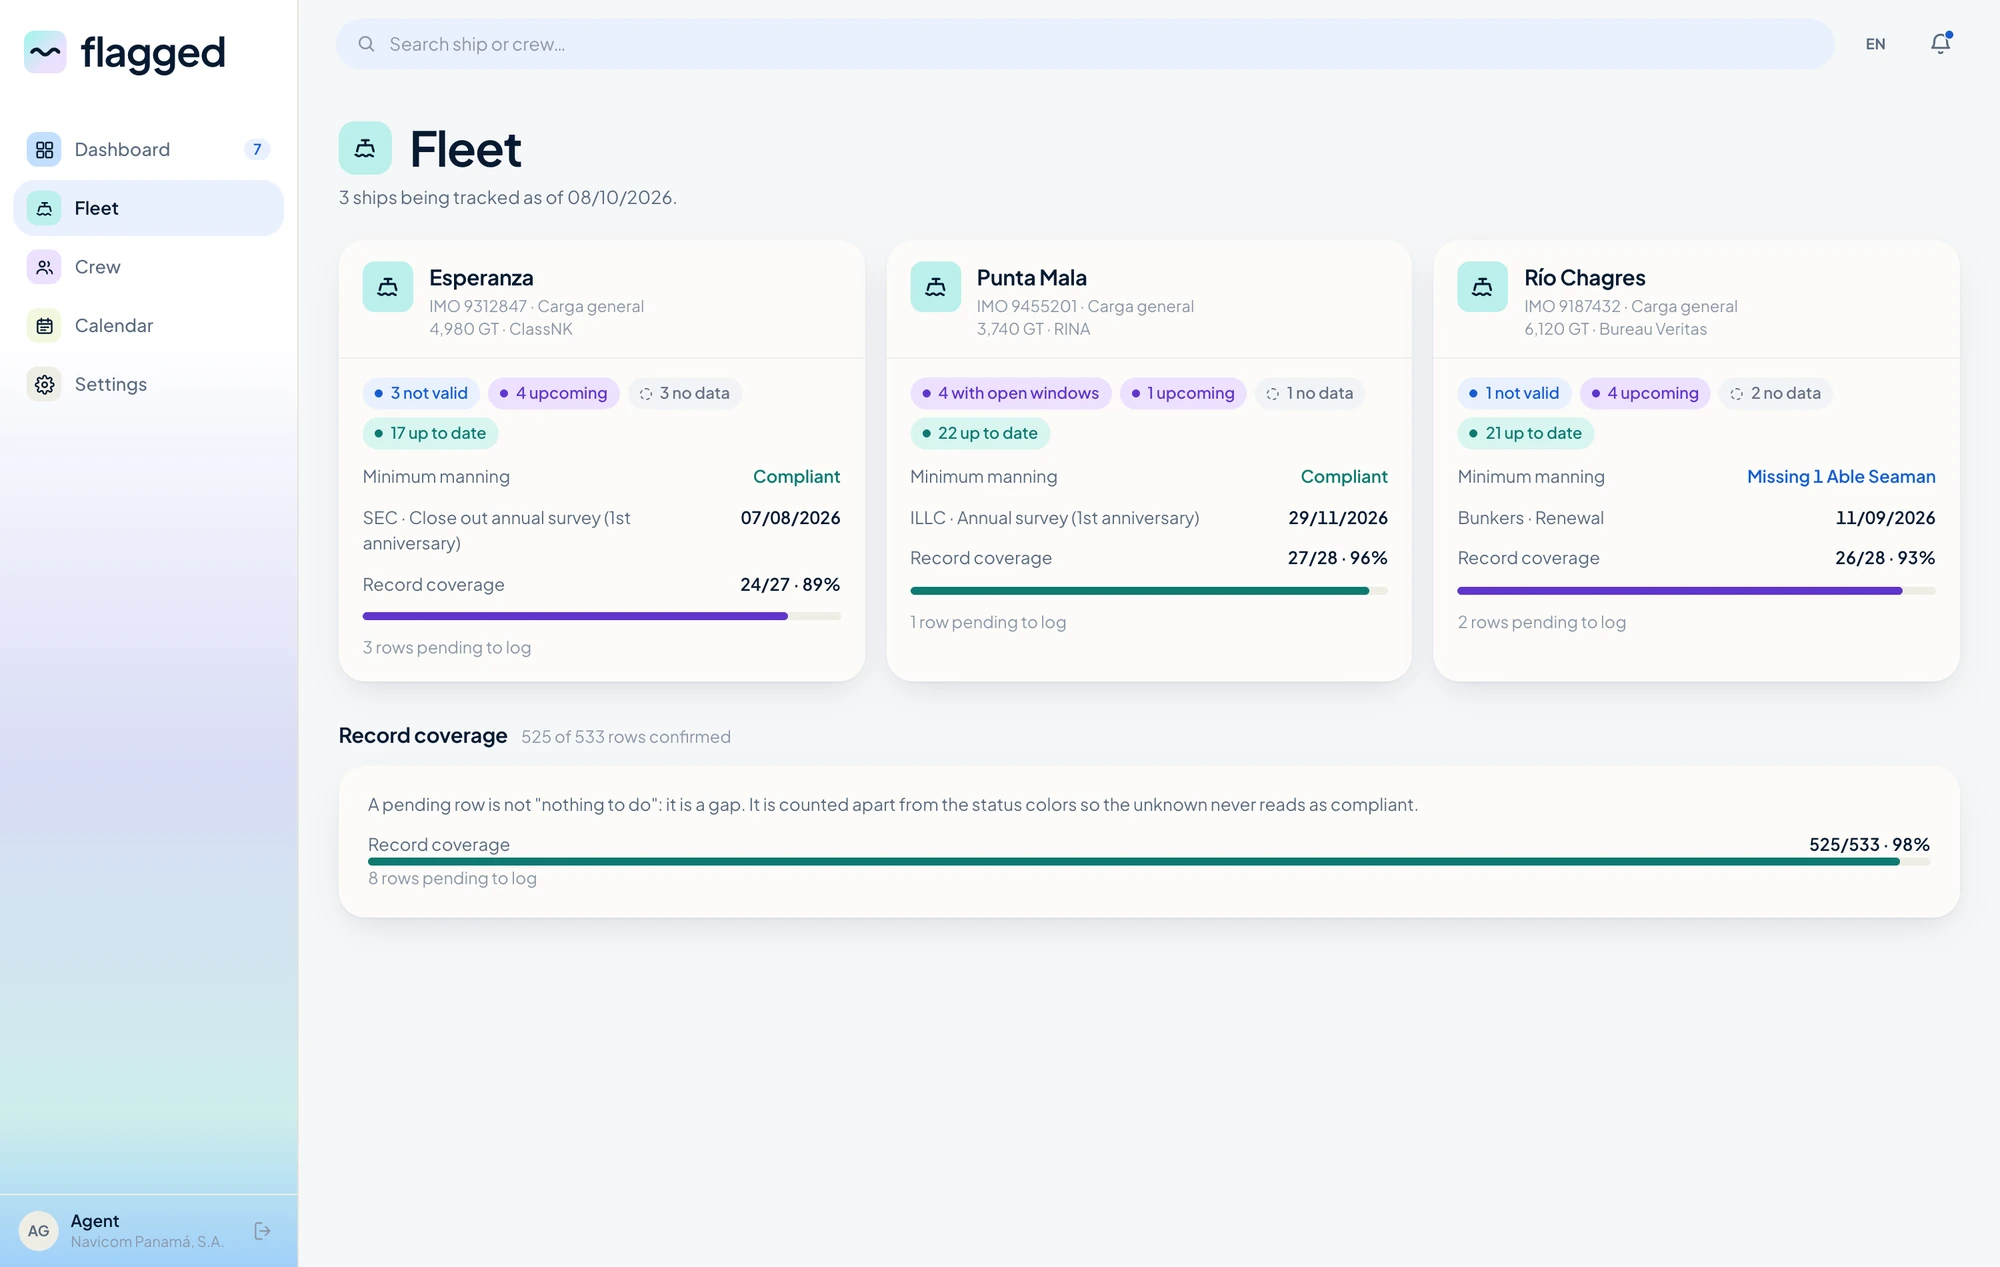
Task: Click ILLC Annual survey text
Action: tap(1054, 518)
